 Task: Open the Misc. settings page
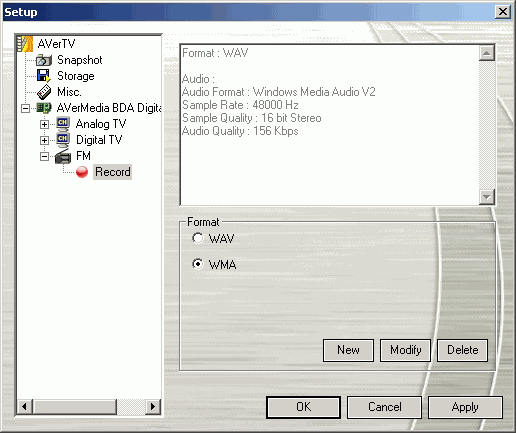point(69,92)
